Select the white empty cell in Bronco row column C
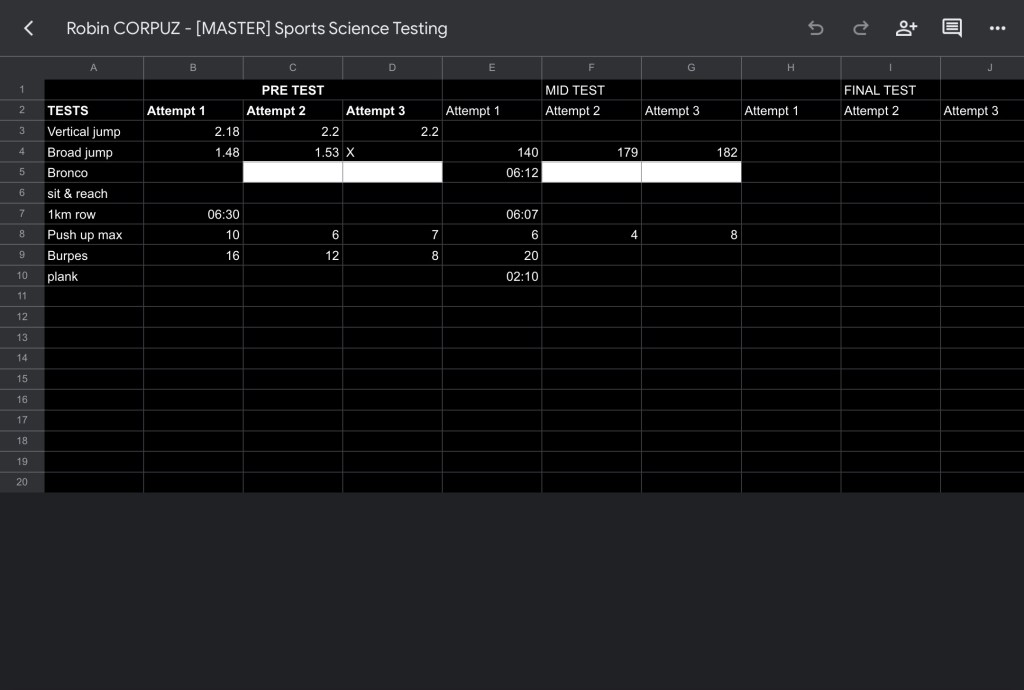Viewport: 1024px width, 690px height. tap(293, 173)
